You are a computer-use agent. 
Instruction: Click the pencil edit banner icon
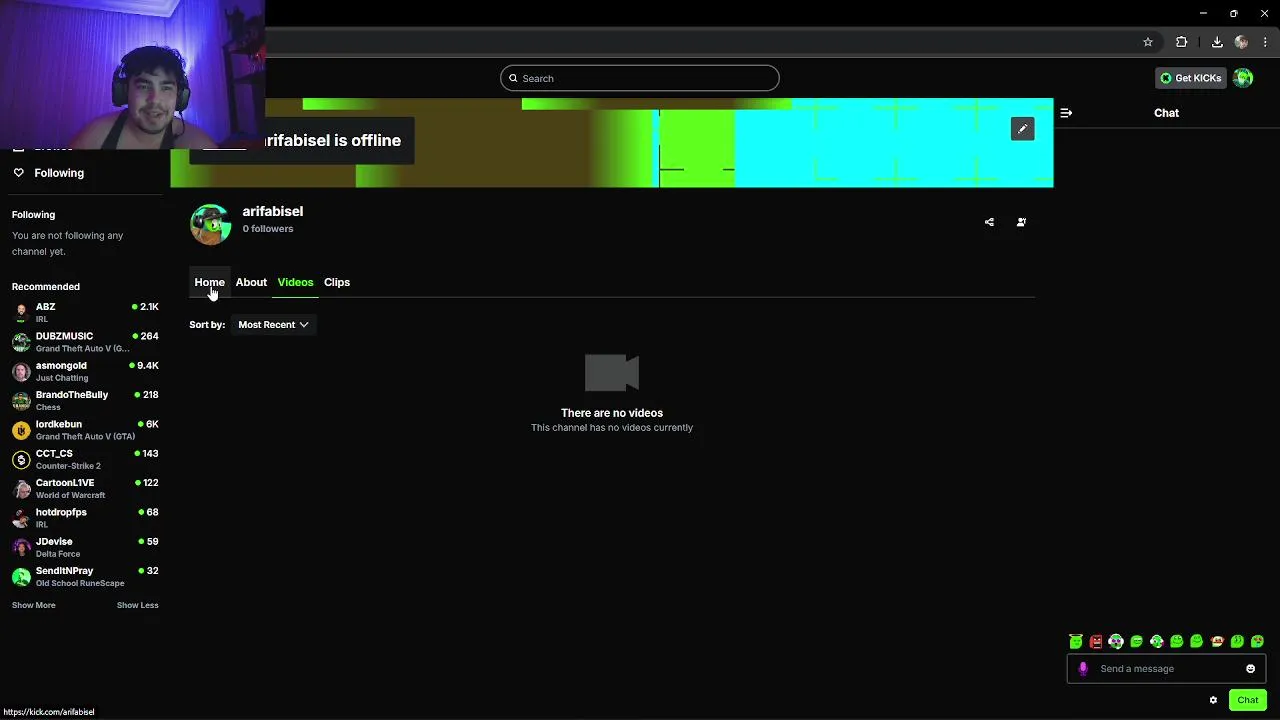point(1022,129)
